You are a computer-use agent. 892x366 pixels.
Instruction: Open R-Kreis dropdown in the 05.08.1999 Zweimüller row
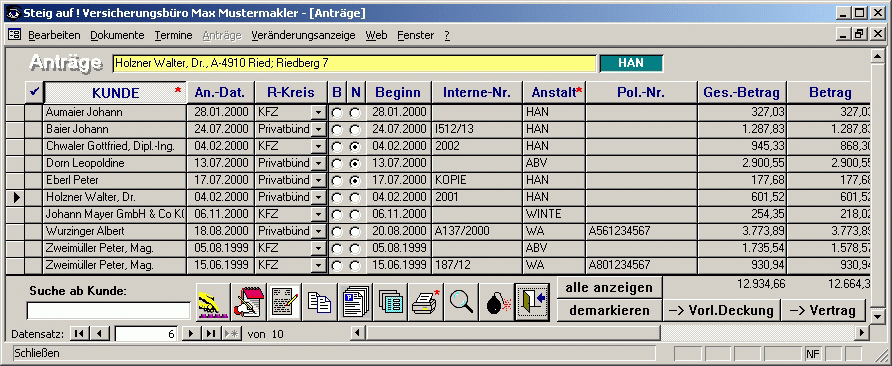tap(319, 249)
